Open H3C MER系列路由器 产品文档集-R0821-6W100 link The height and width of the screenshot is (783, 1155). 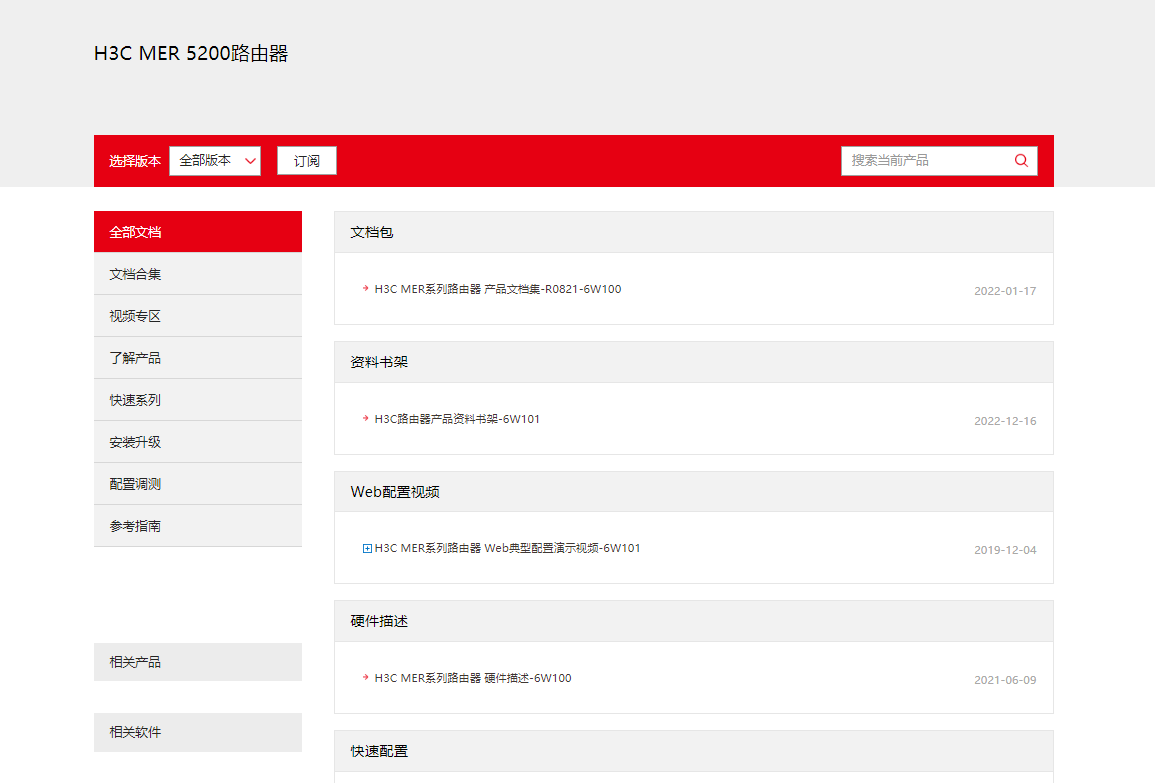pyautogui.click(x=498, y=289)
